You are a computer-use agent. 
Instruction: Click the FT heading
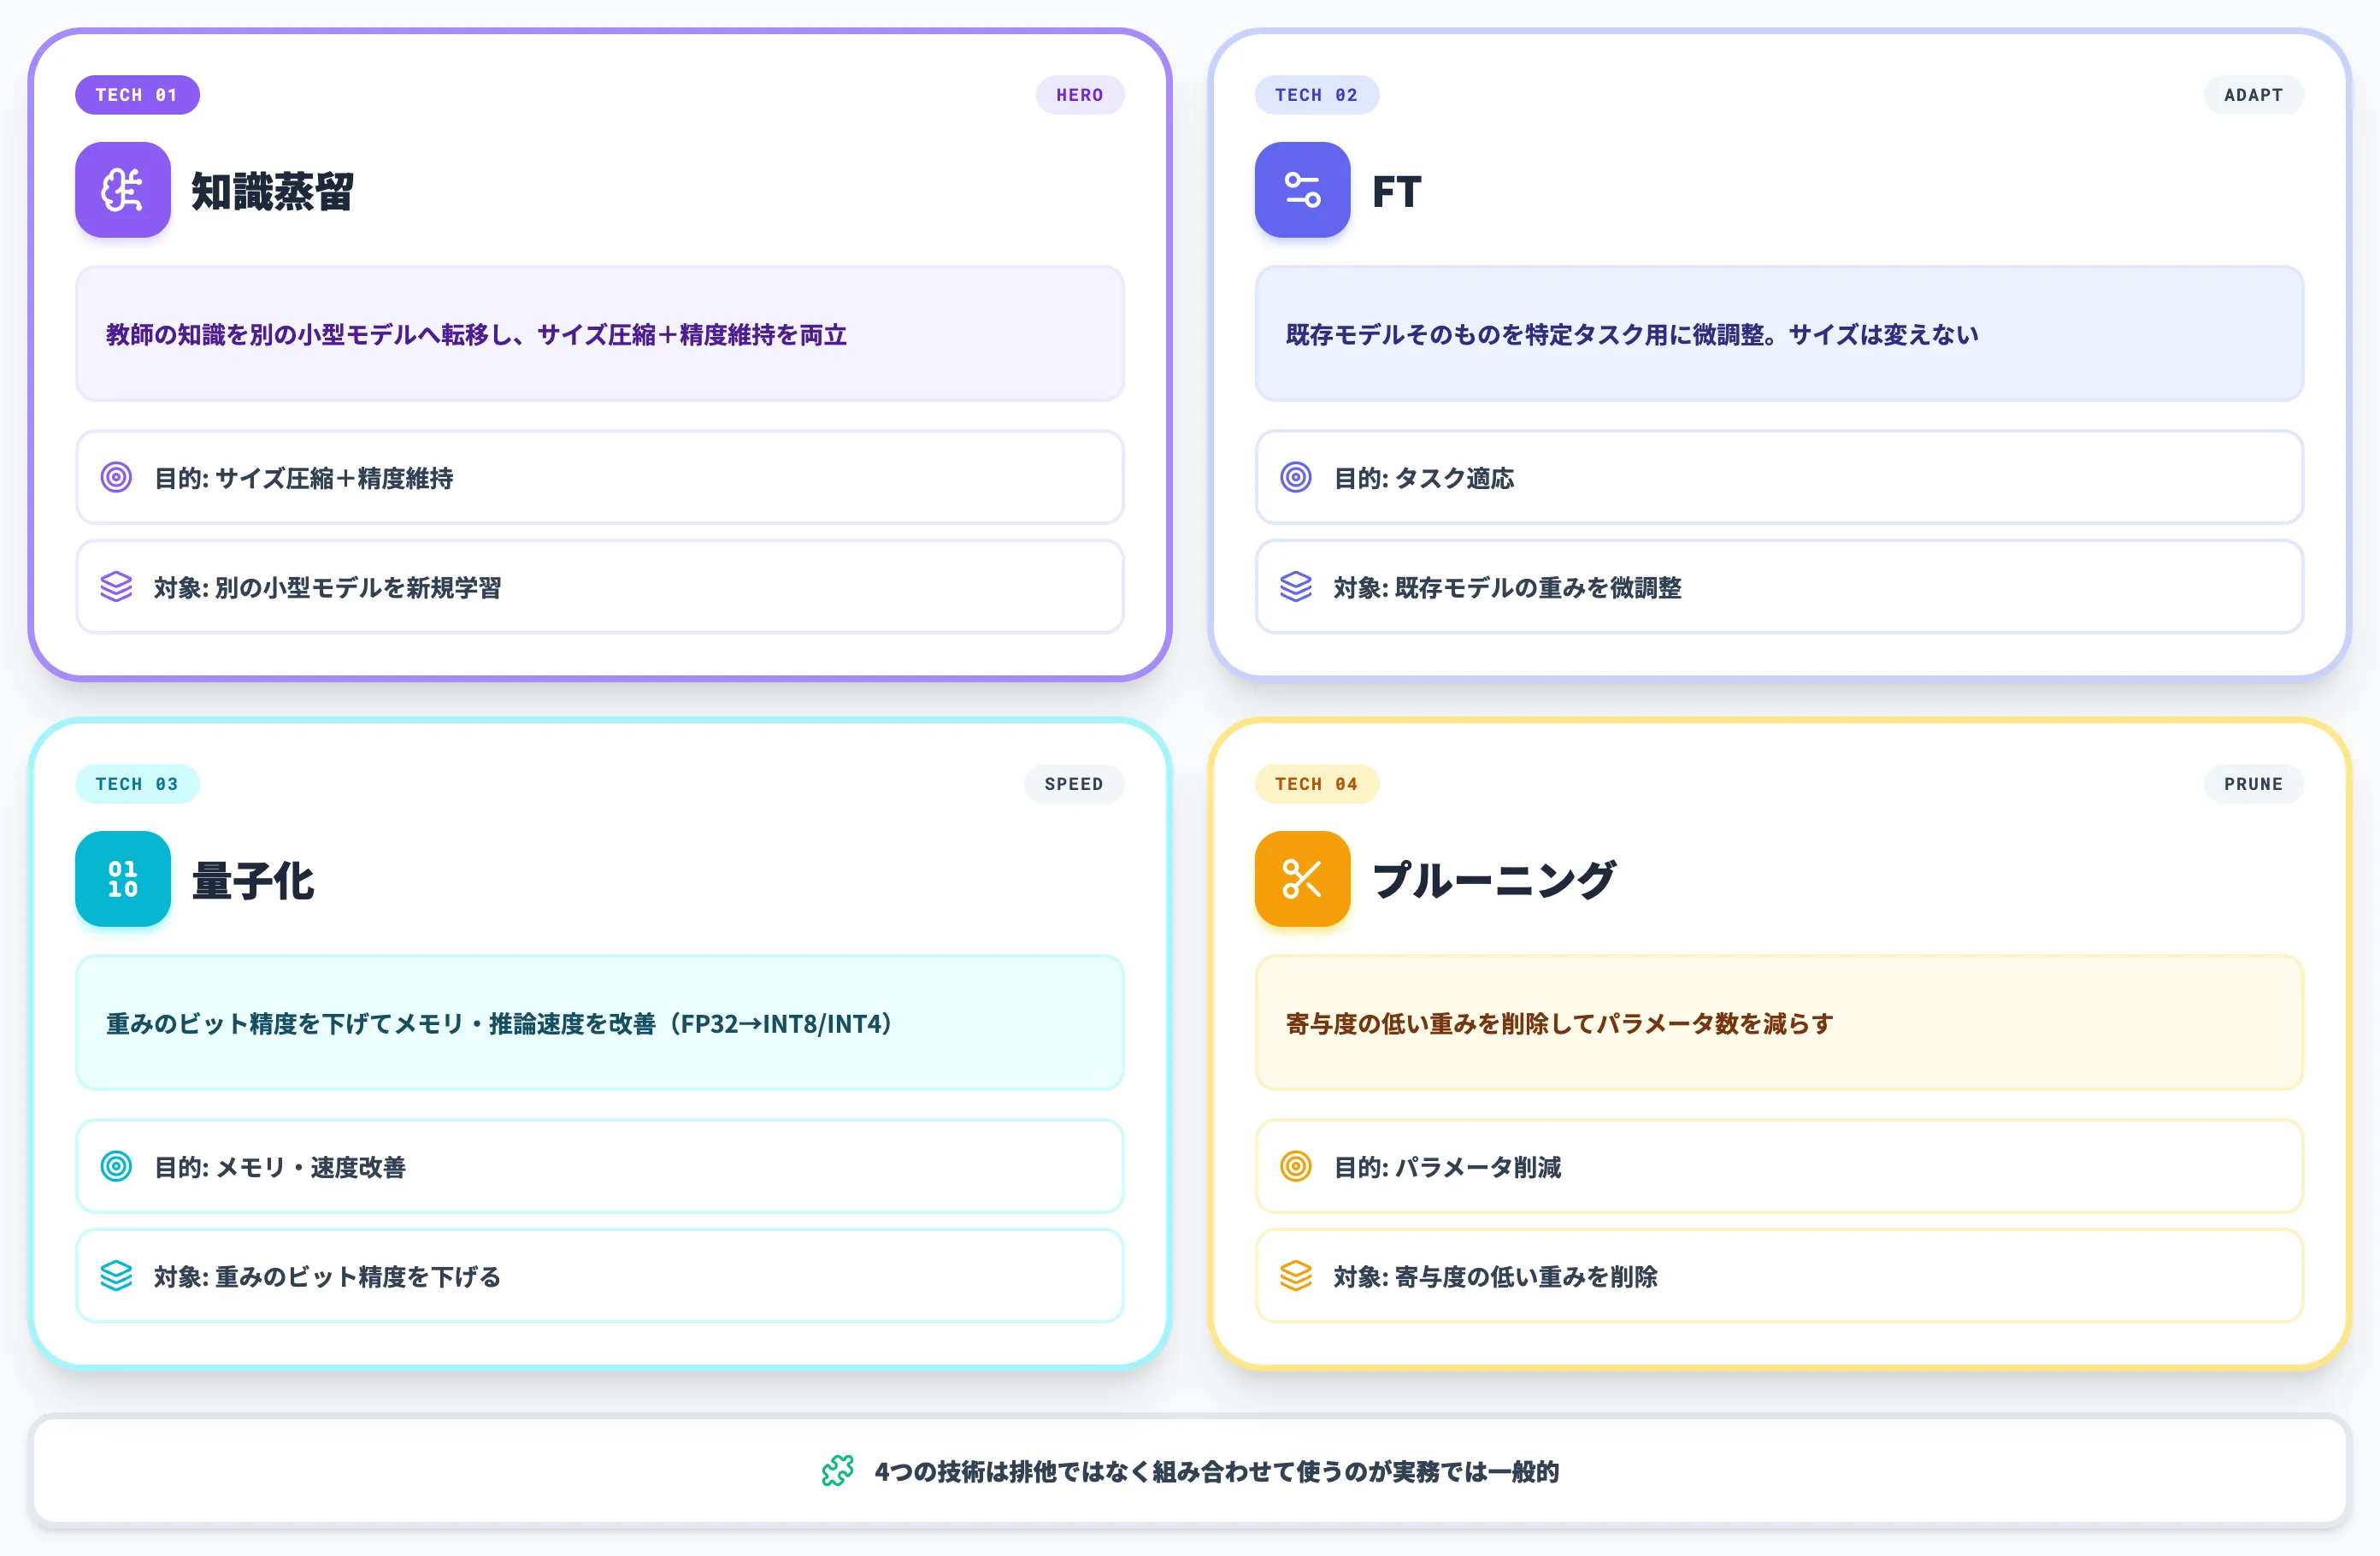coord(1396,191)
